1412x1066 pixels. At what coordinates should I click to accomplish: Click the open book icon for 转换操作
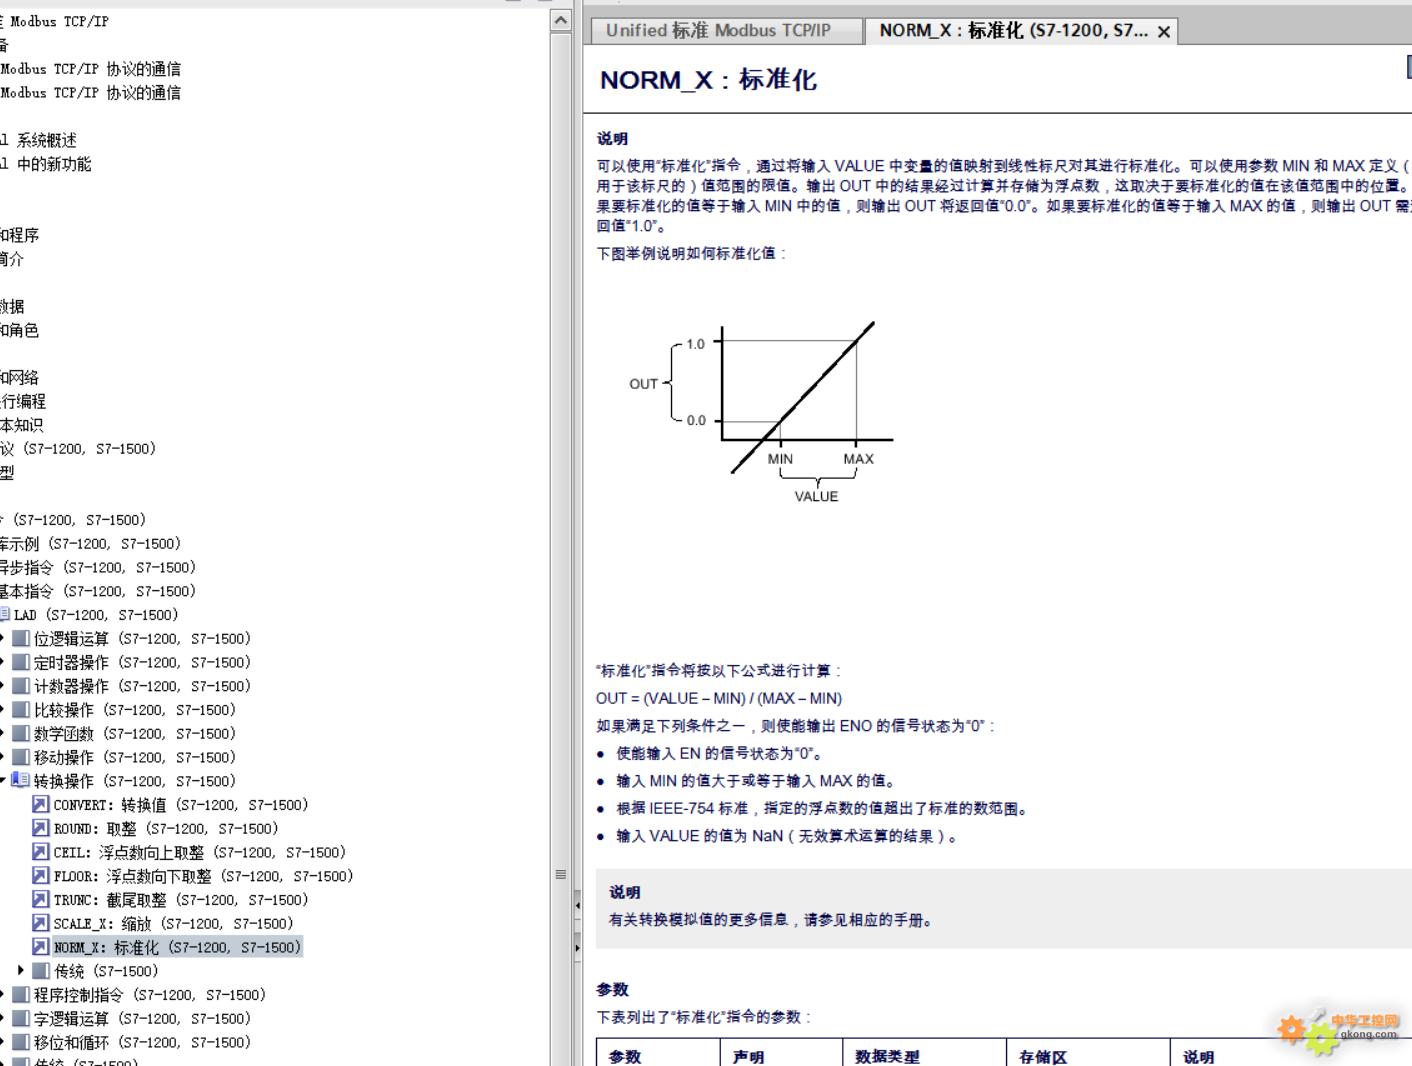(20, 780)
